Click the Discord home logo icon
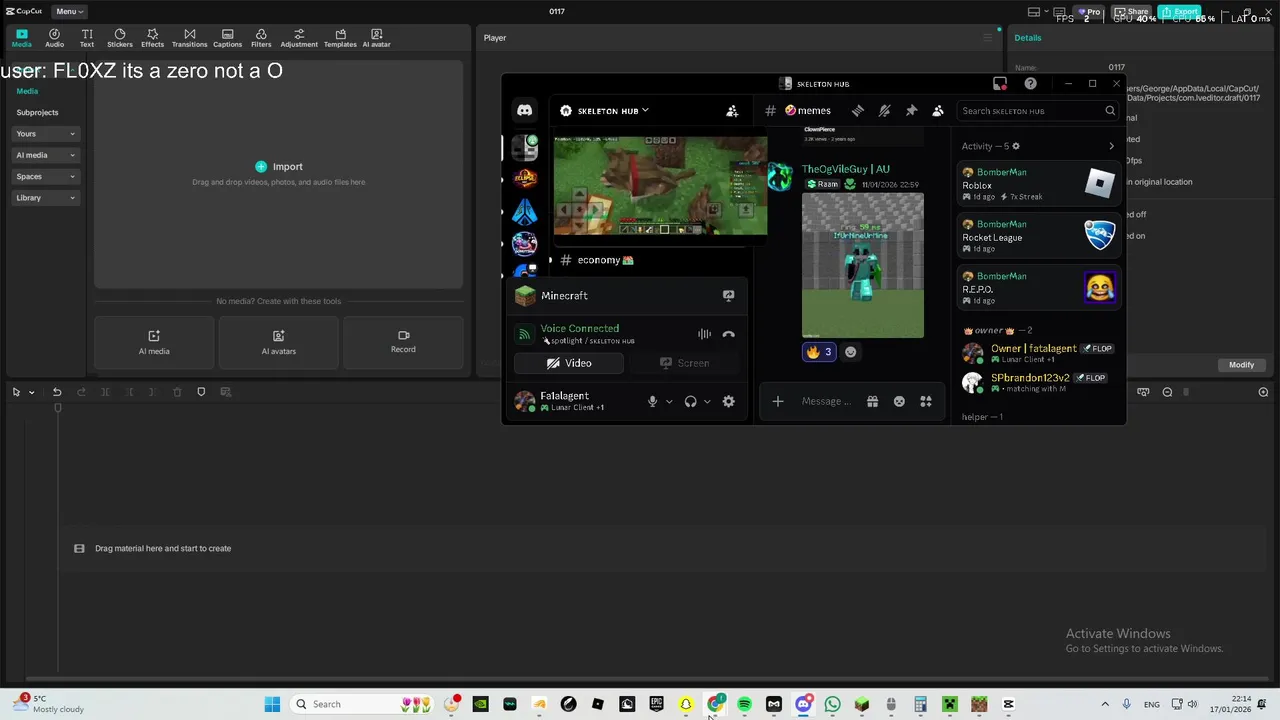Viewport: 1280px width, 720px height. 524,110
